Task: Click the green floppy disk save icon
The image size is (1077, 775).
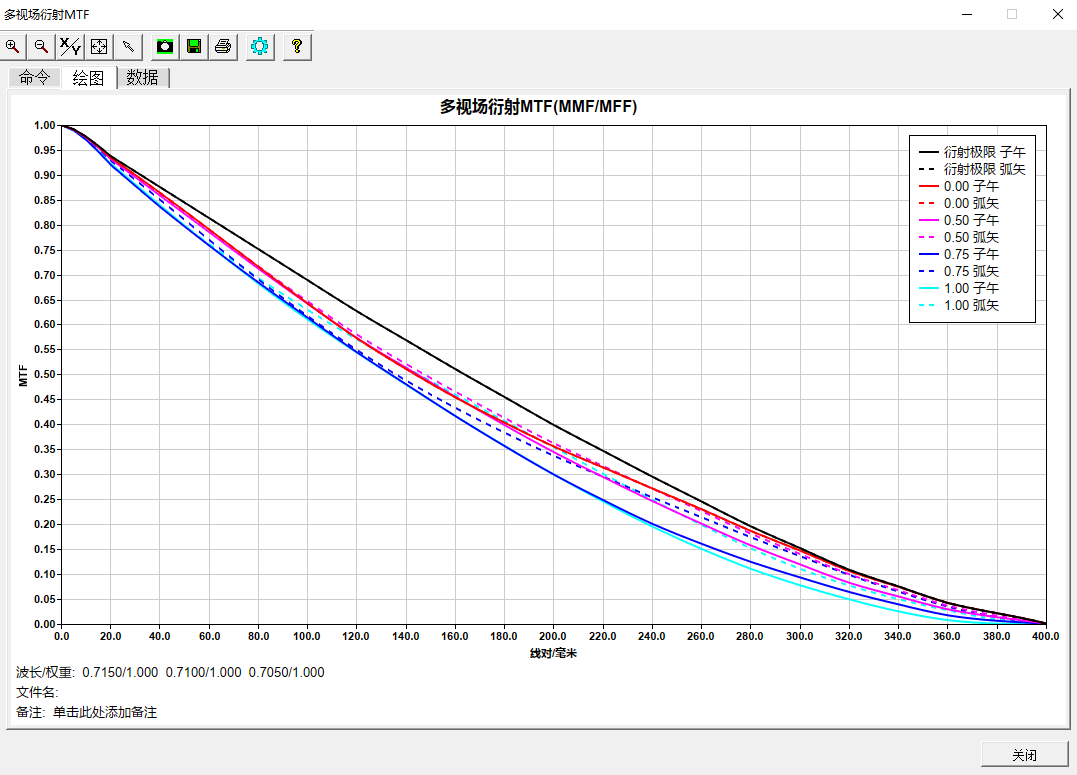Action: pyautogui.click(x=194, y=47)
